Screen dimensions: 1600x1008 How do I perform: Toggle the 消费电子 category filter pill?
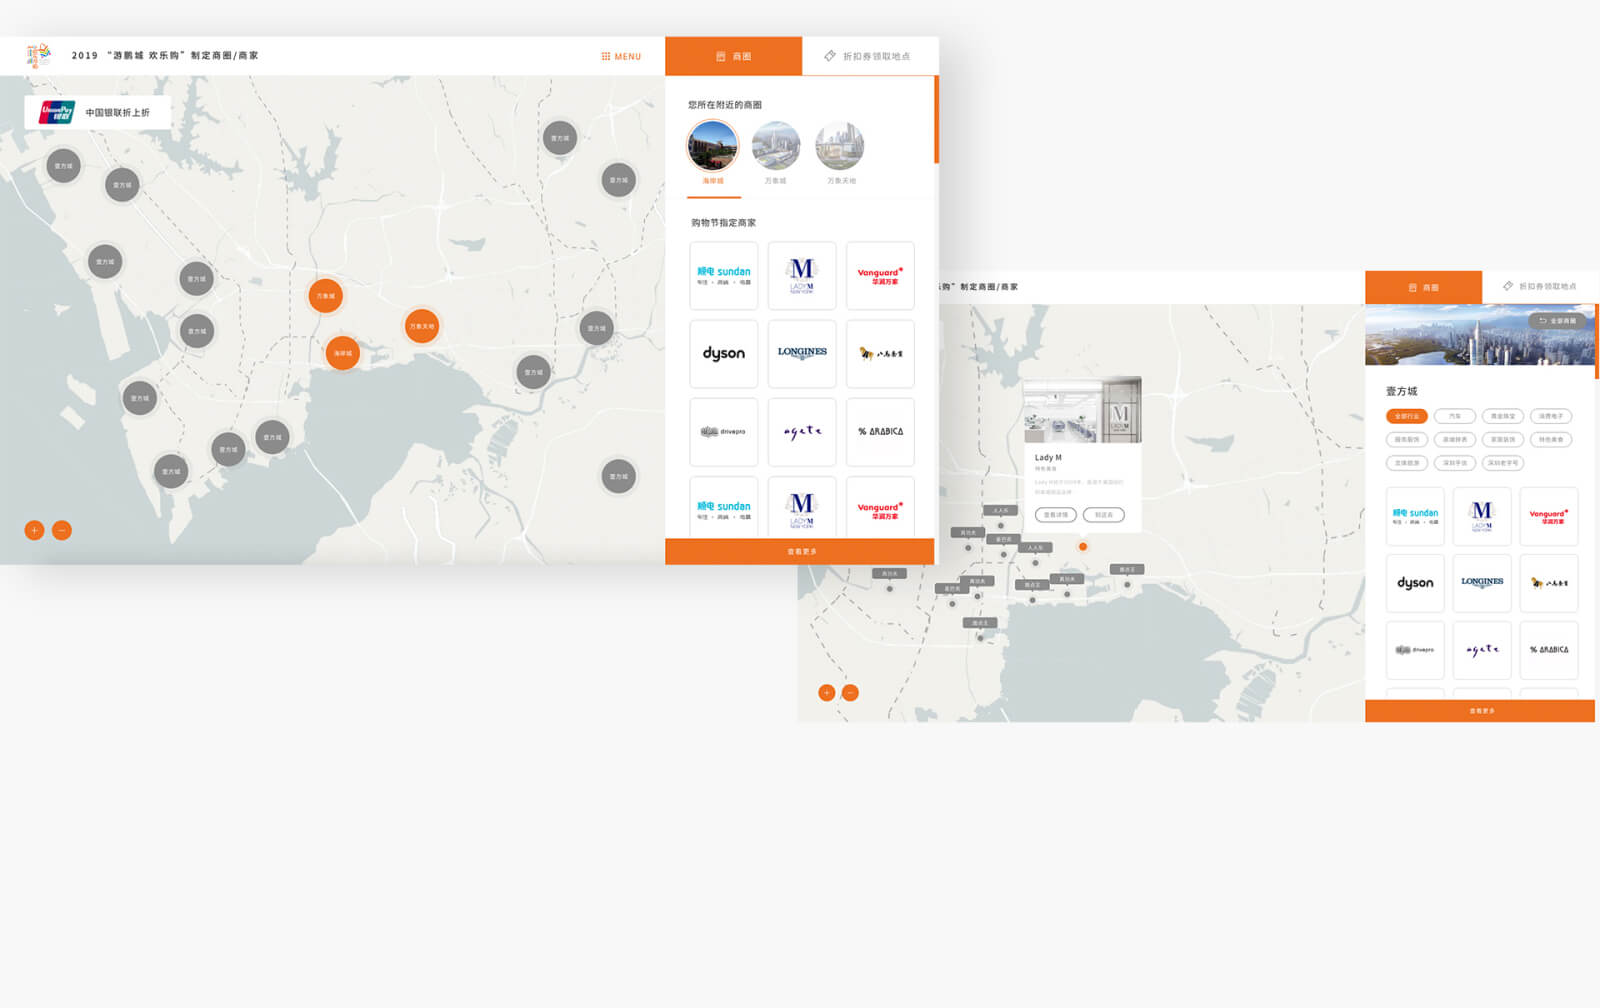(x=1551, y=416)
